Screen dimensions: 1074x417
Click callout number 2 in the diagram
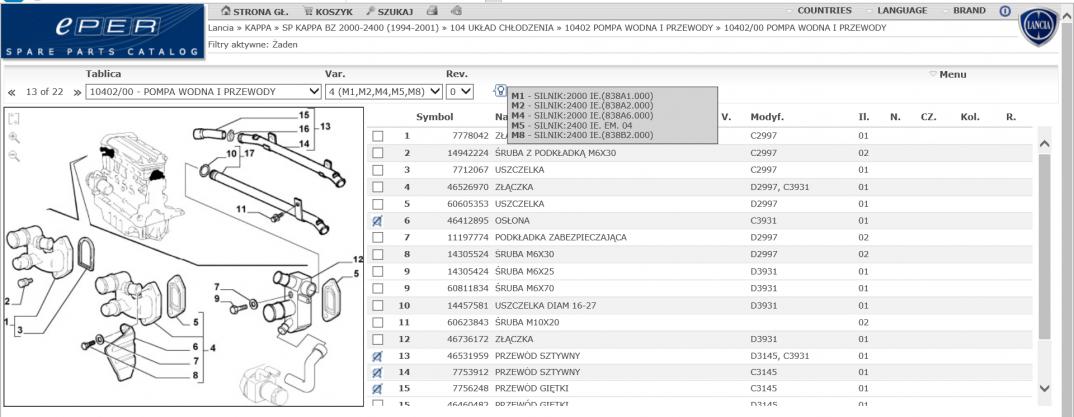tap(7, 301)
